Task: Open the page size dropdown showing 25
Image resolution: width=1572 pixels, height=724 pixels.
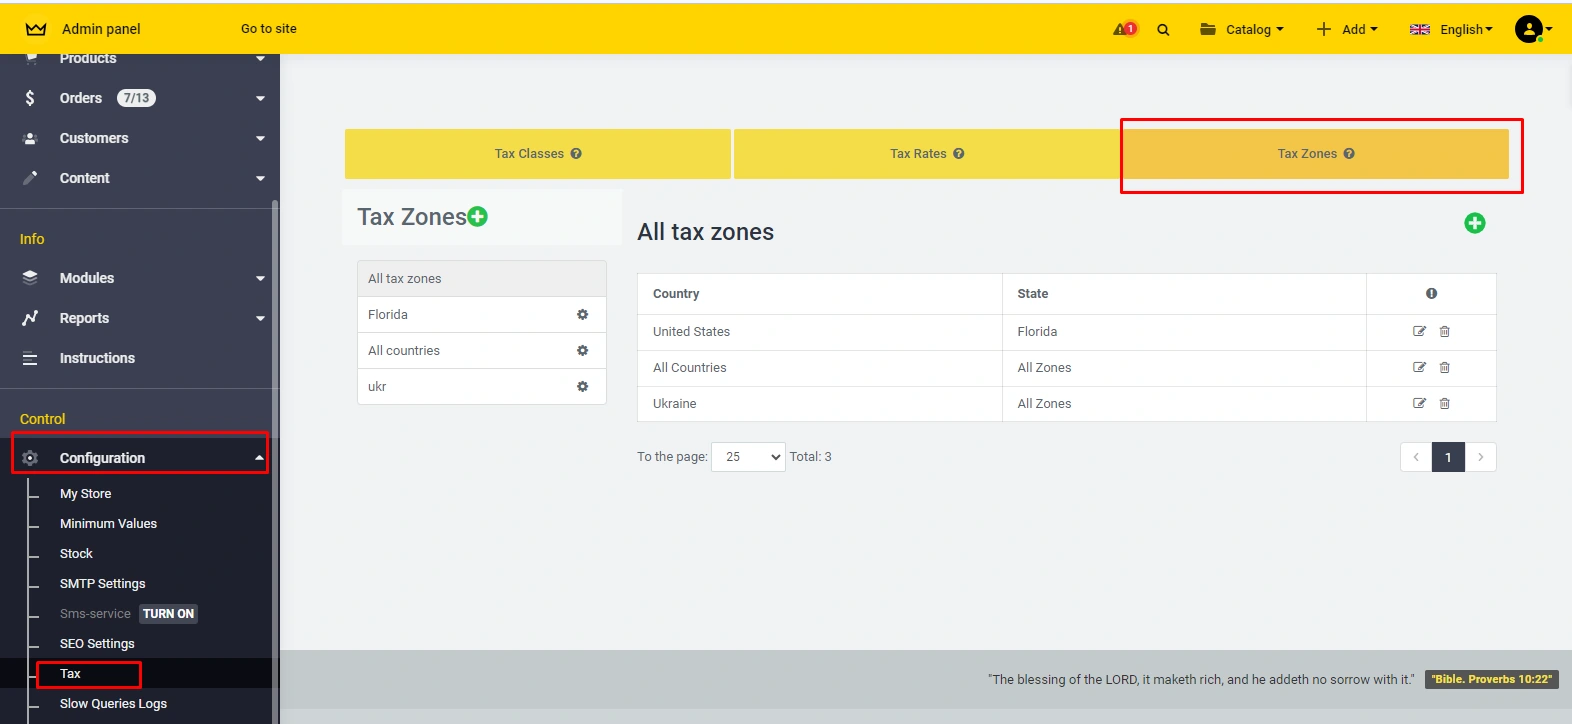Action: click(x=748, y=457)
